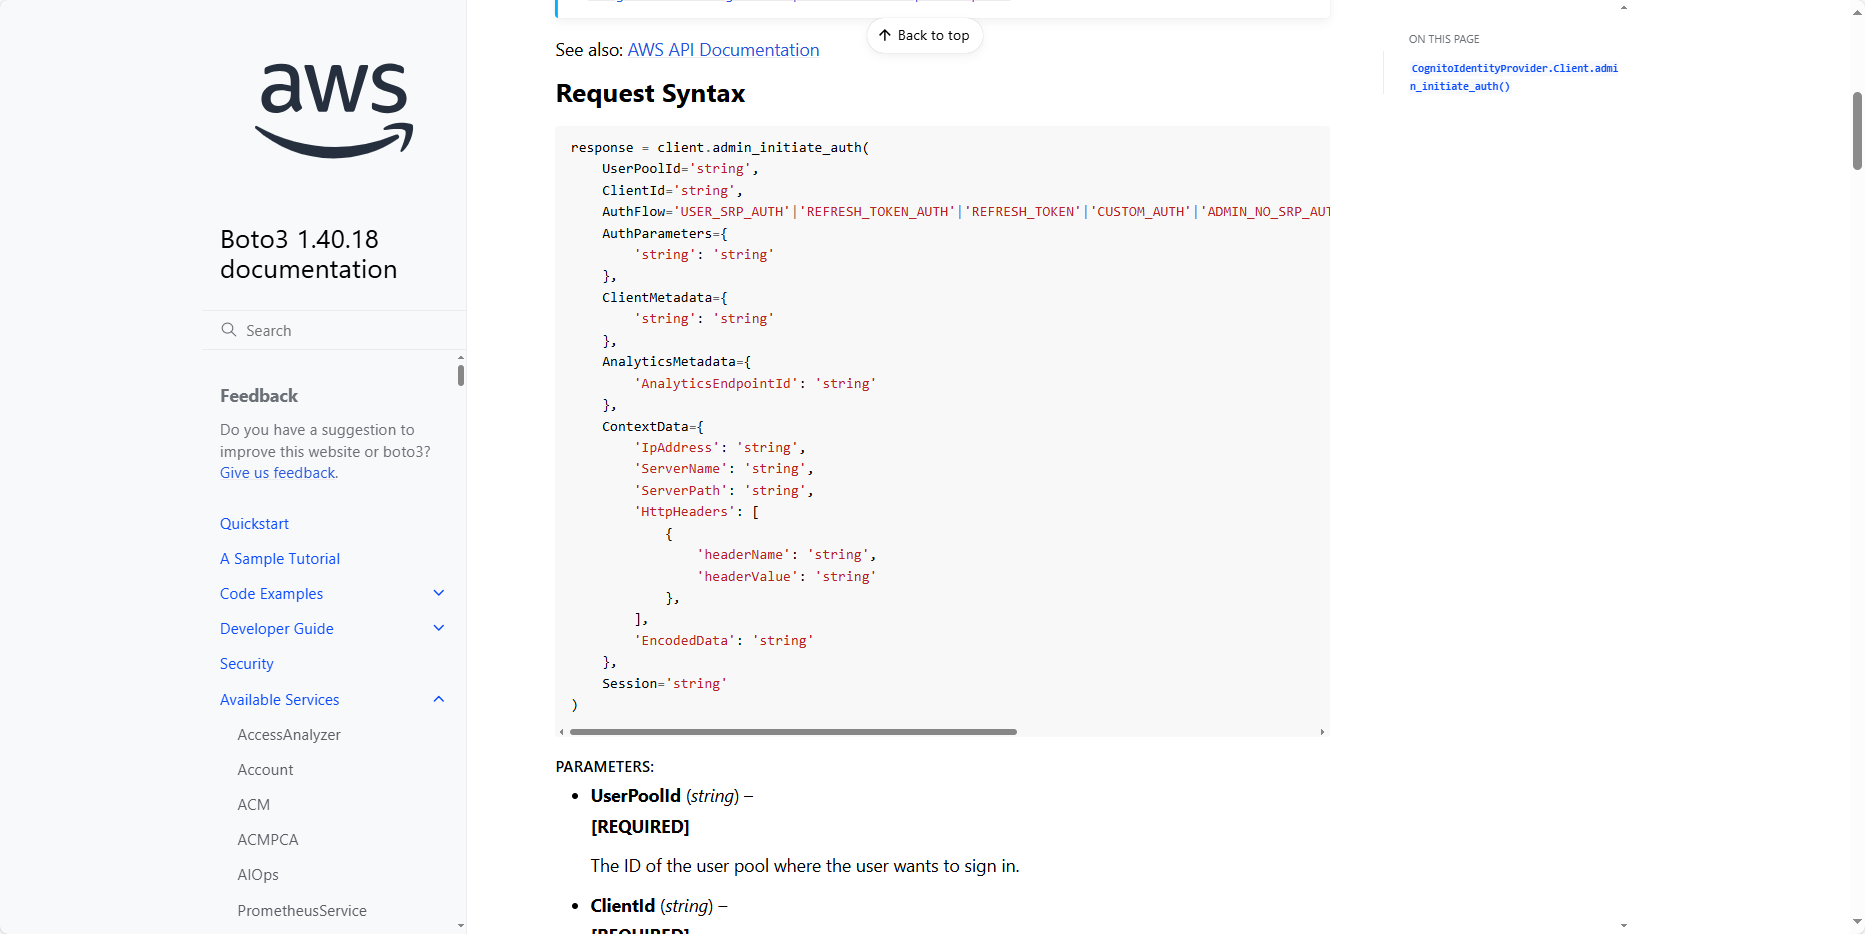Click the Back to top arrow icon
The width and height of the screenshot is (1865, 934).
tap(885, 36)
